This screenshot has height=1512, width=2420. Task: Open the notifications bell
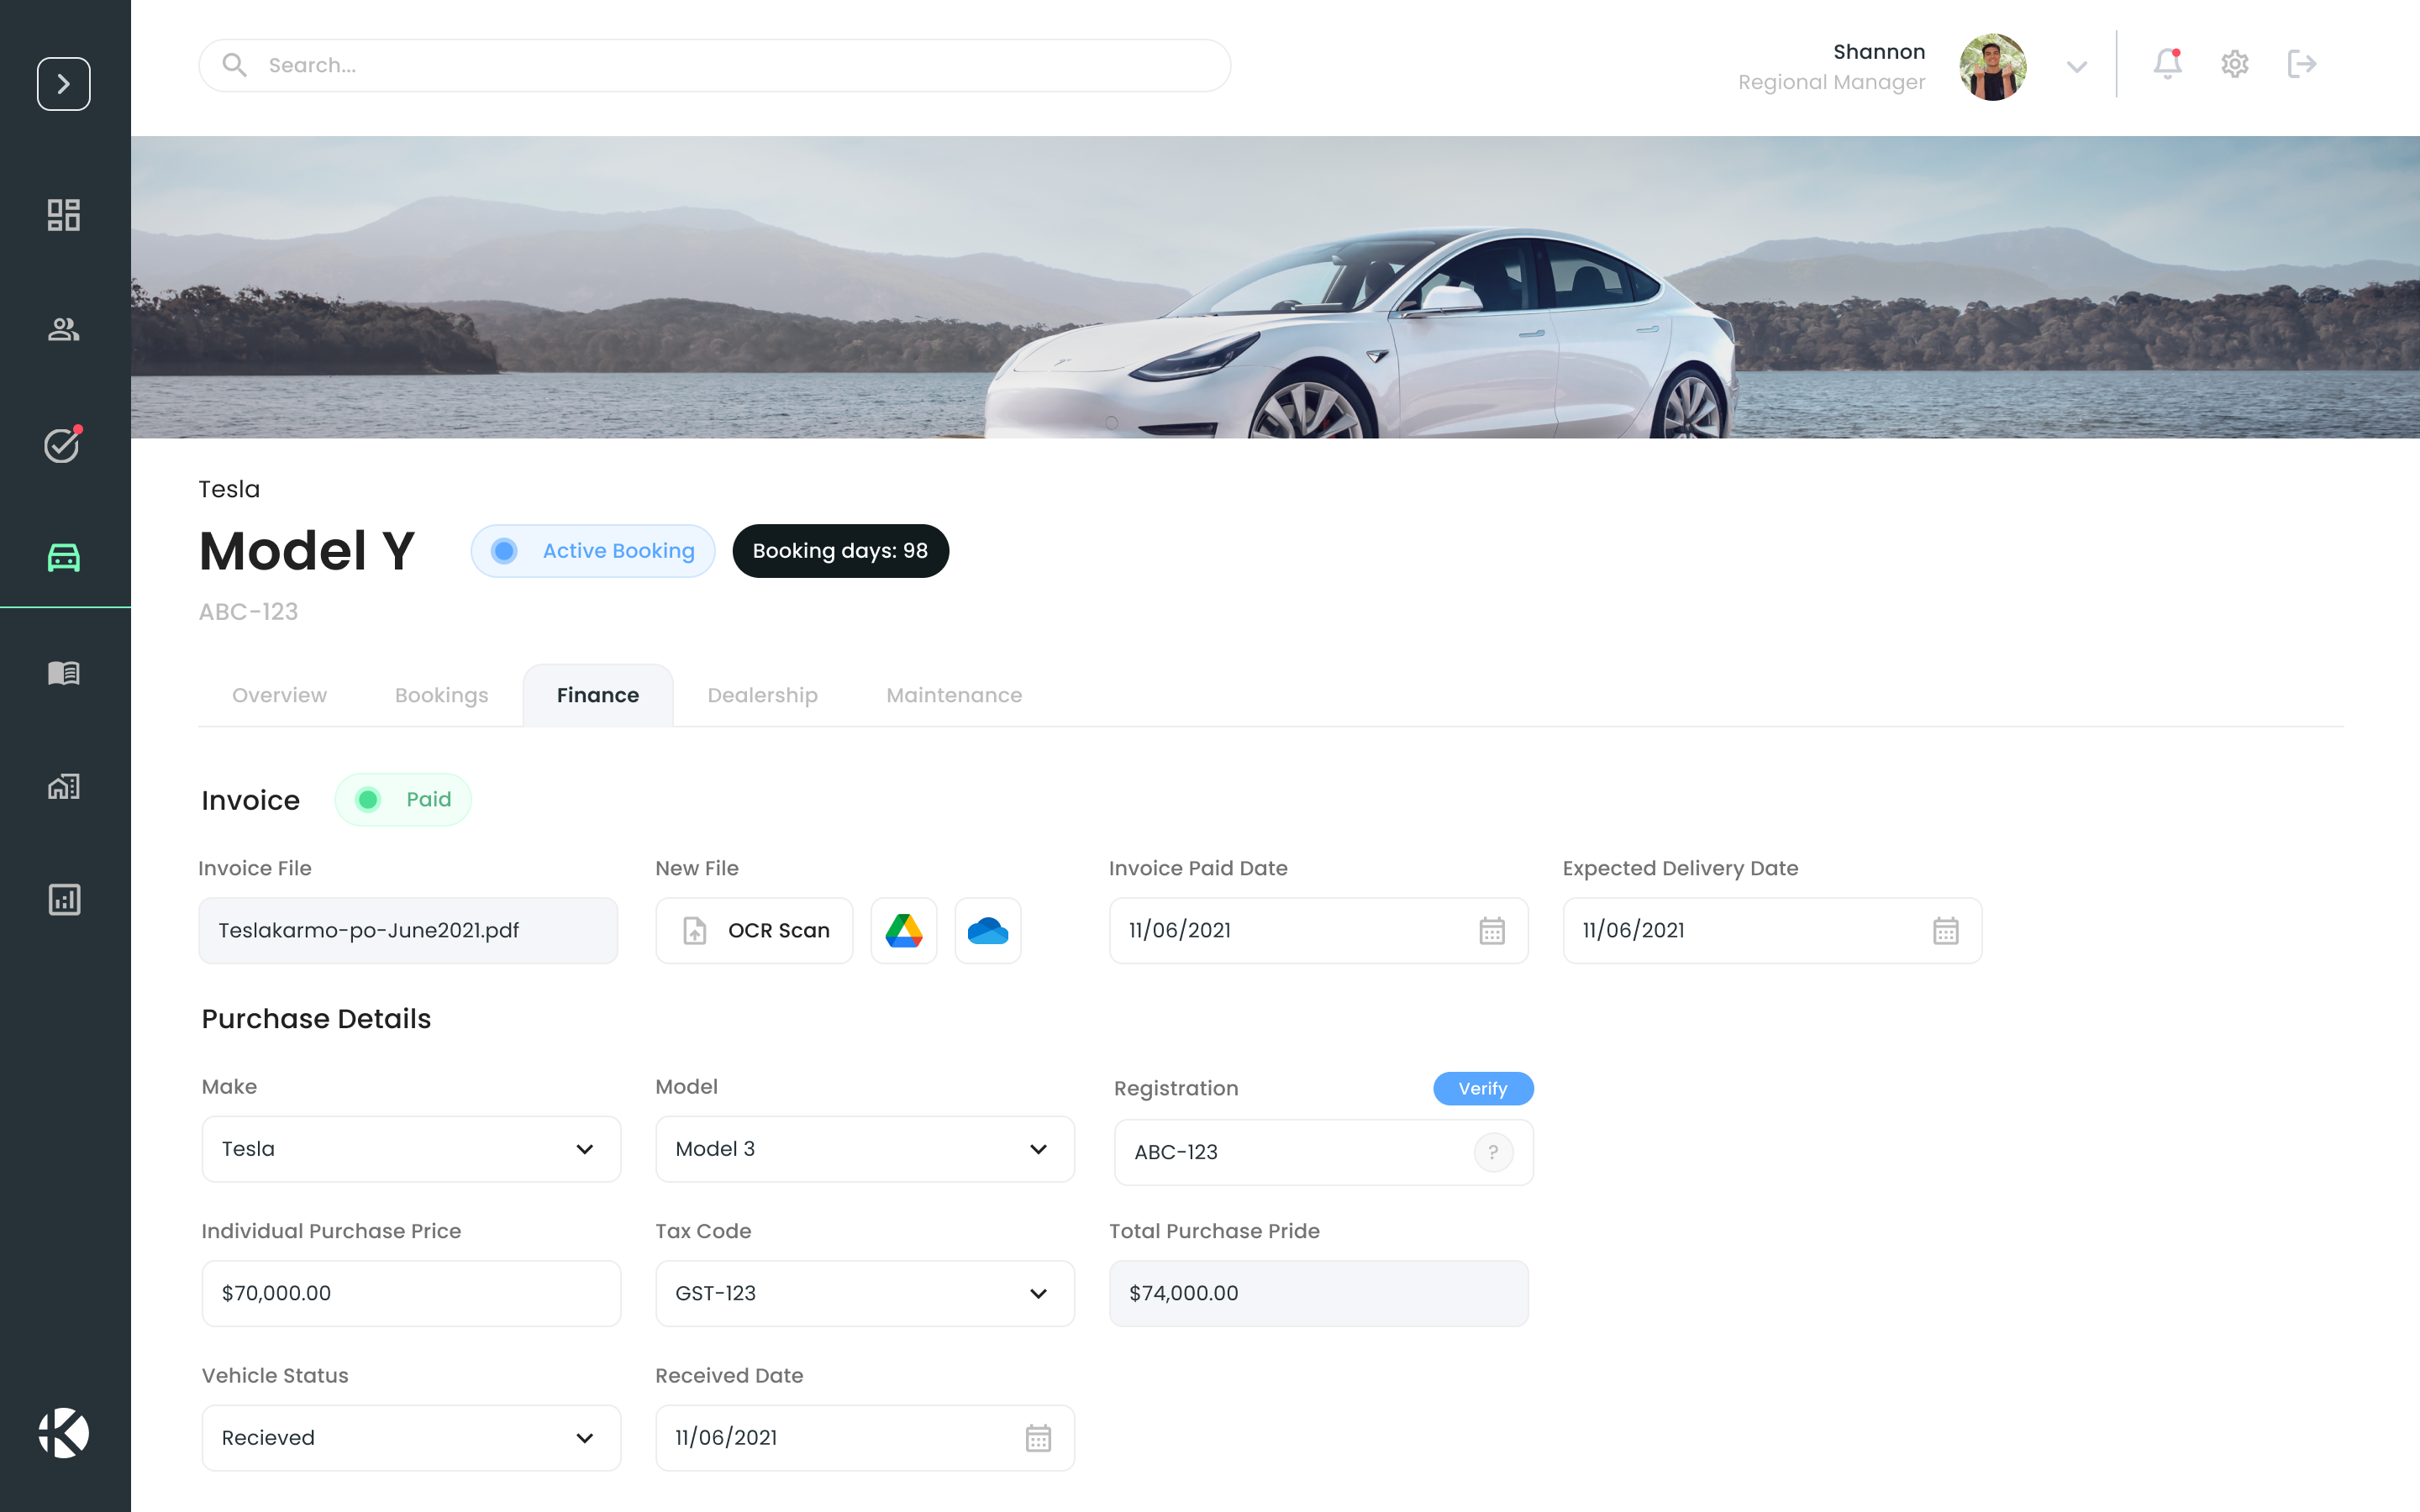[2167, 64]
